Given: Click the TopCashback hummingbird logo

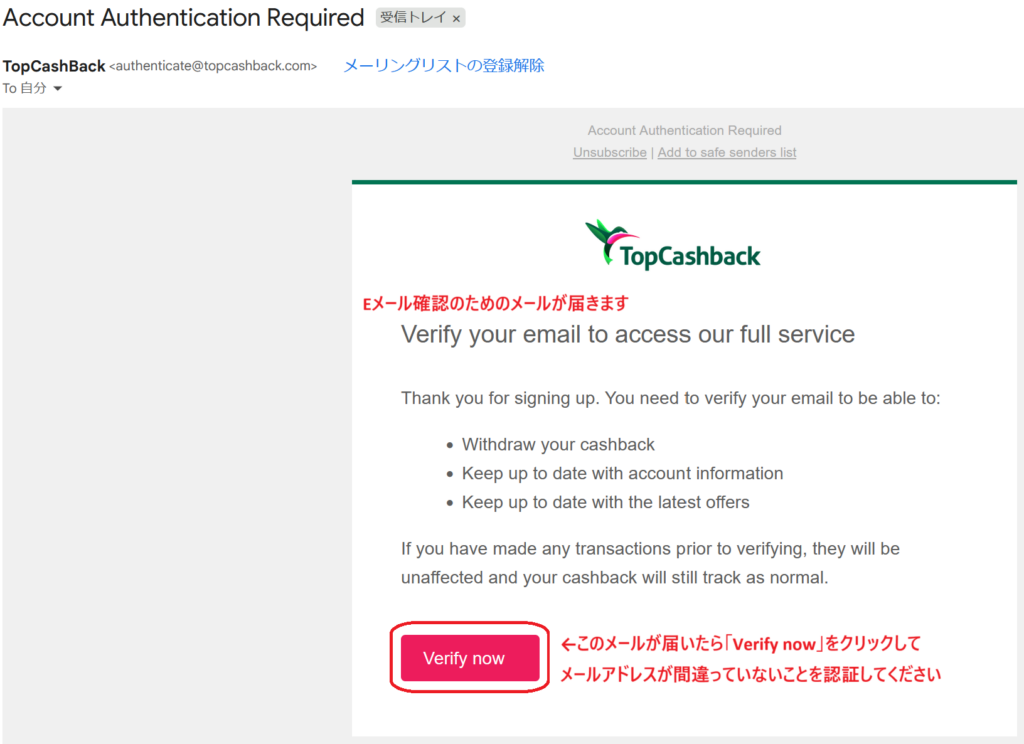Looking at the screenshot, I should click(673, 244).
